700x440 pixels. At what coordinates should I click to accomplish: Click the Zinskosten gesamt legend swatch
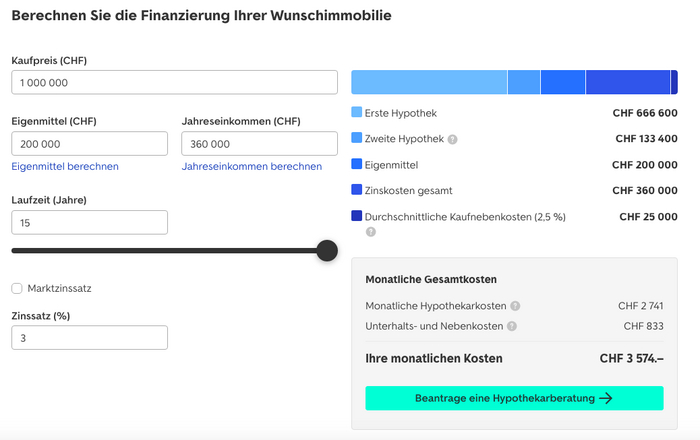pyautogui.click(x=357, y=190)
